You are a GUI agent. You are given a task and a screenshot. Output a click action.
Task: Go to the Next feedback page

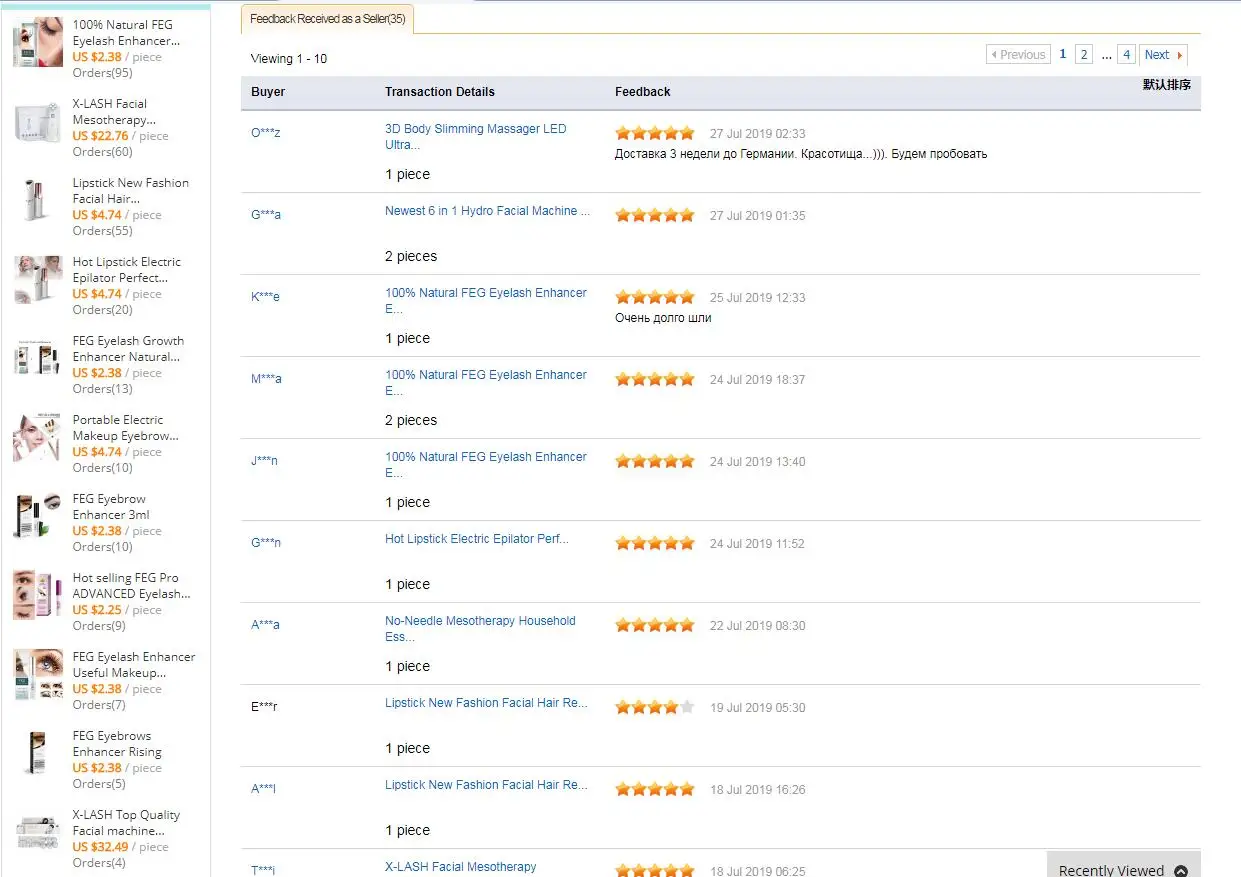[1164, 55]
